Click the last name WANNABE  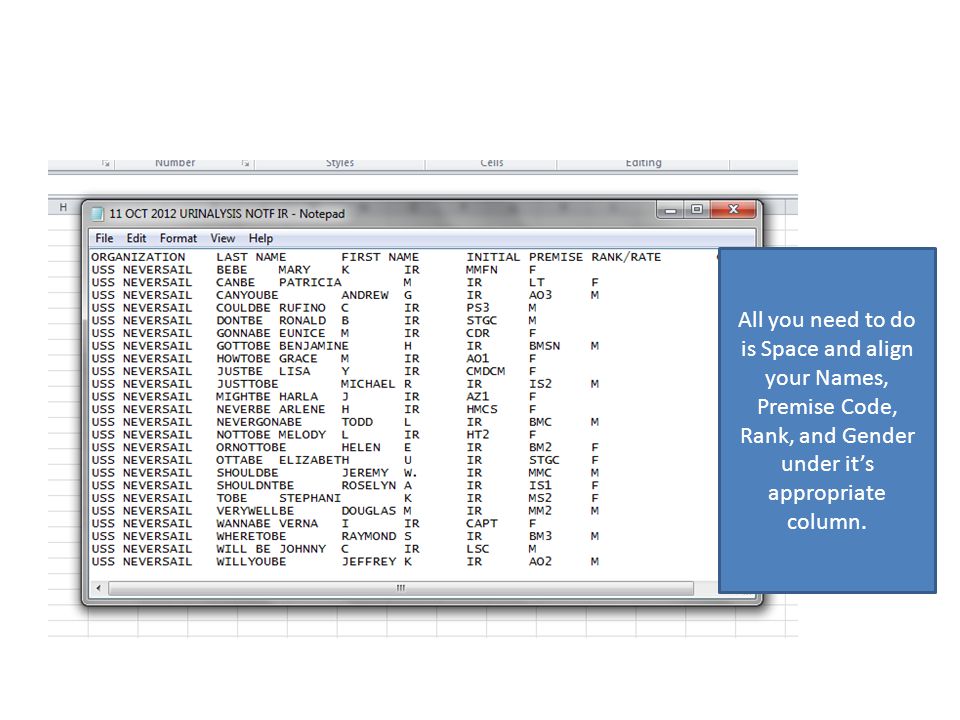pos(243,523)
